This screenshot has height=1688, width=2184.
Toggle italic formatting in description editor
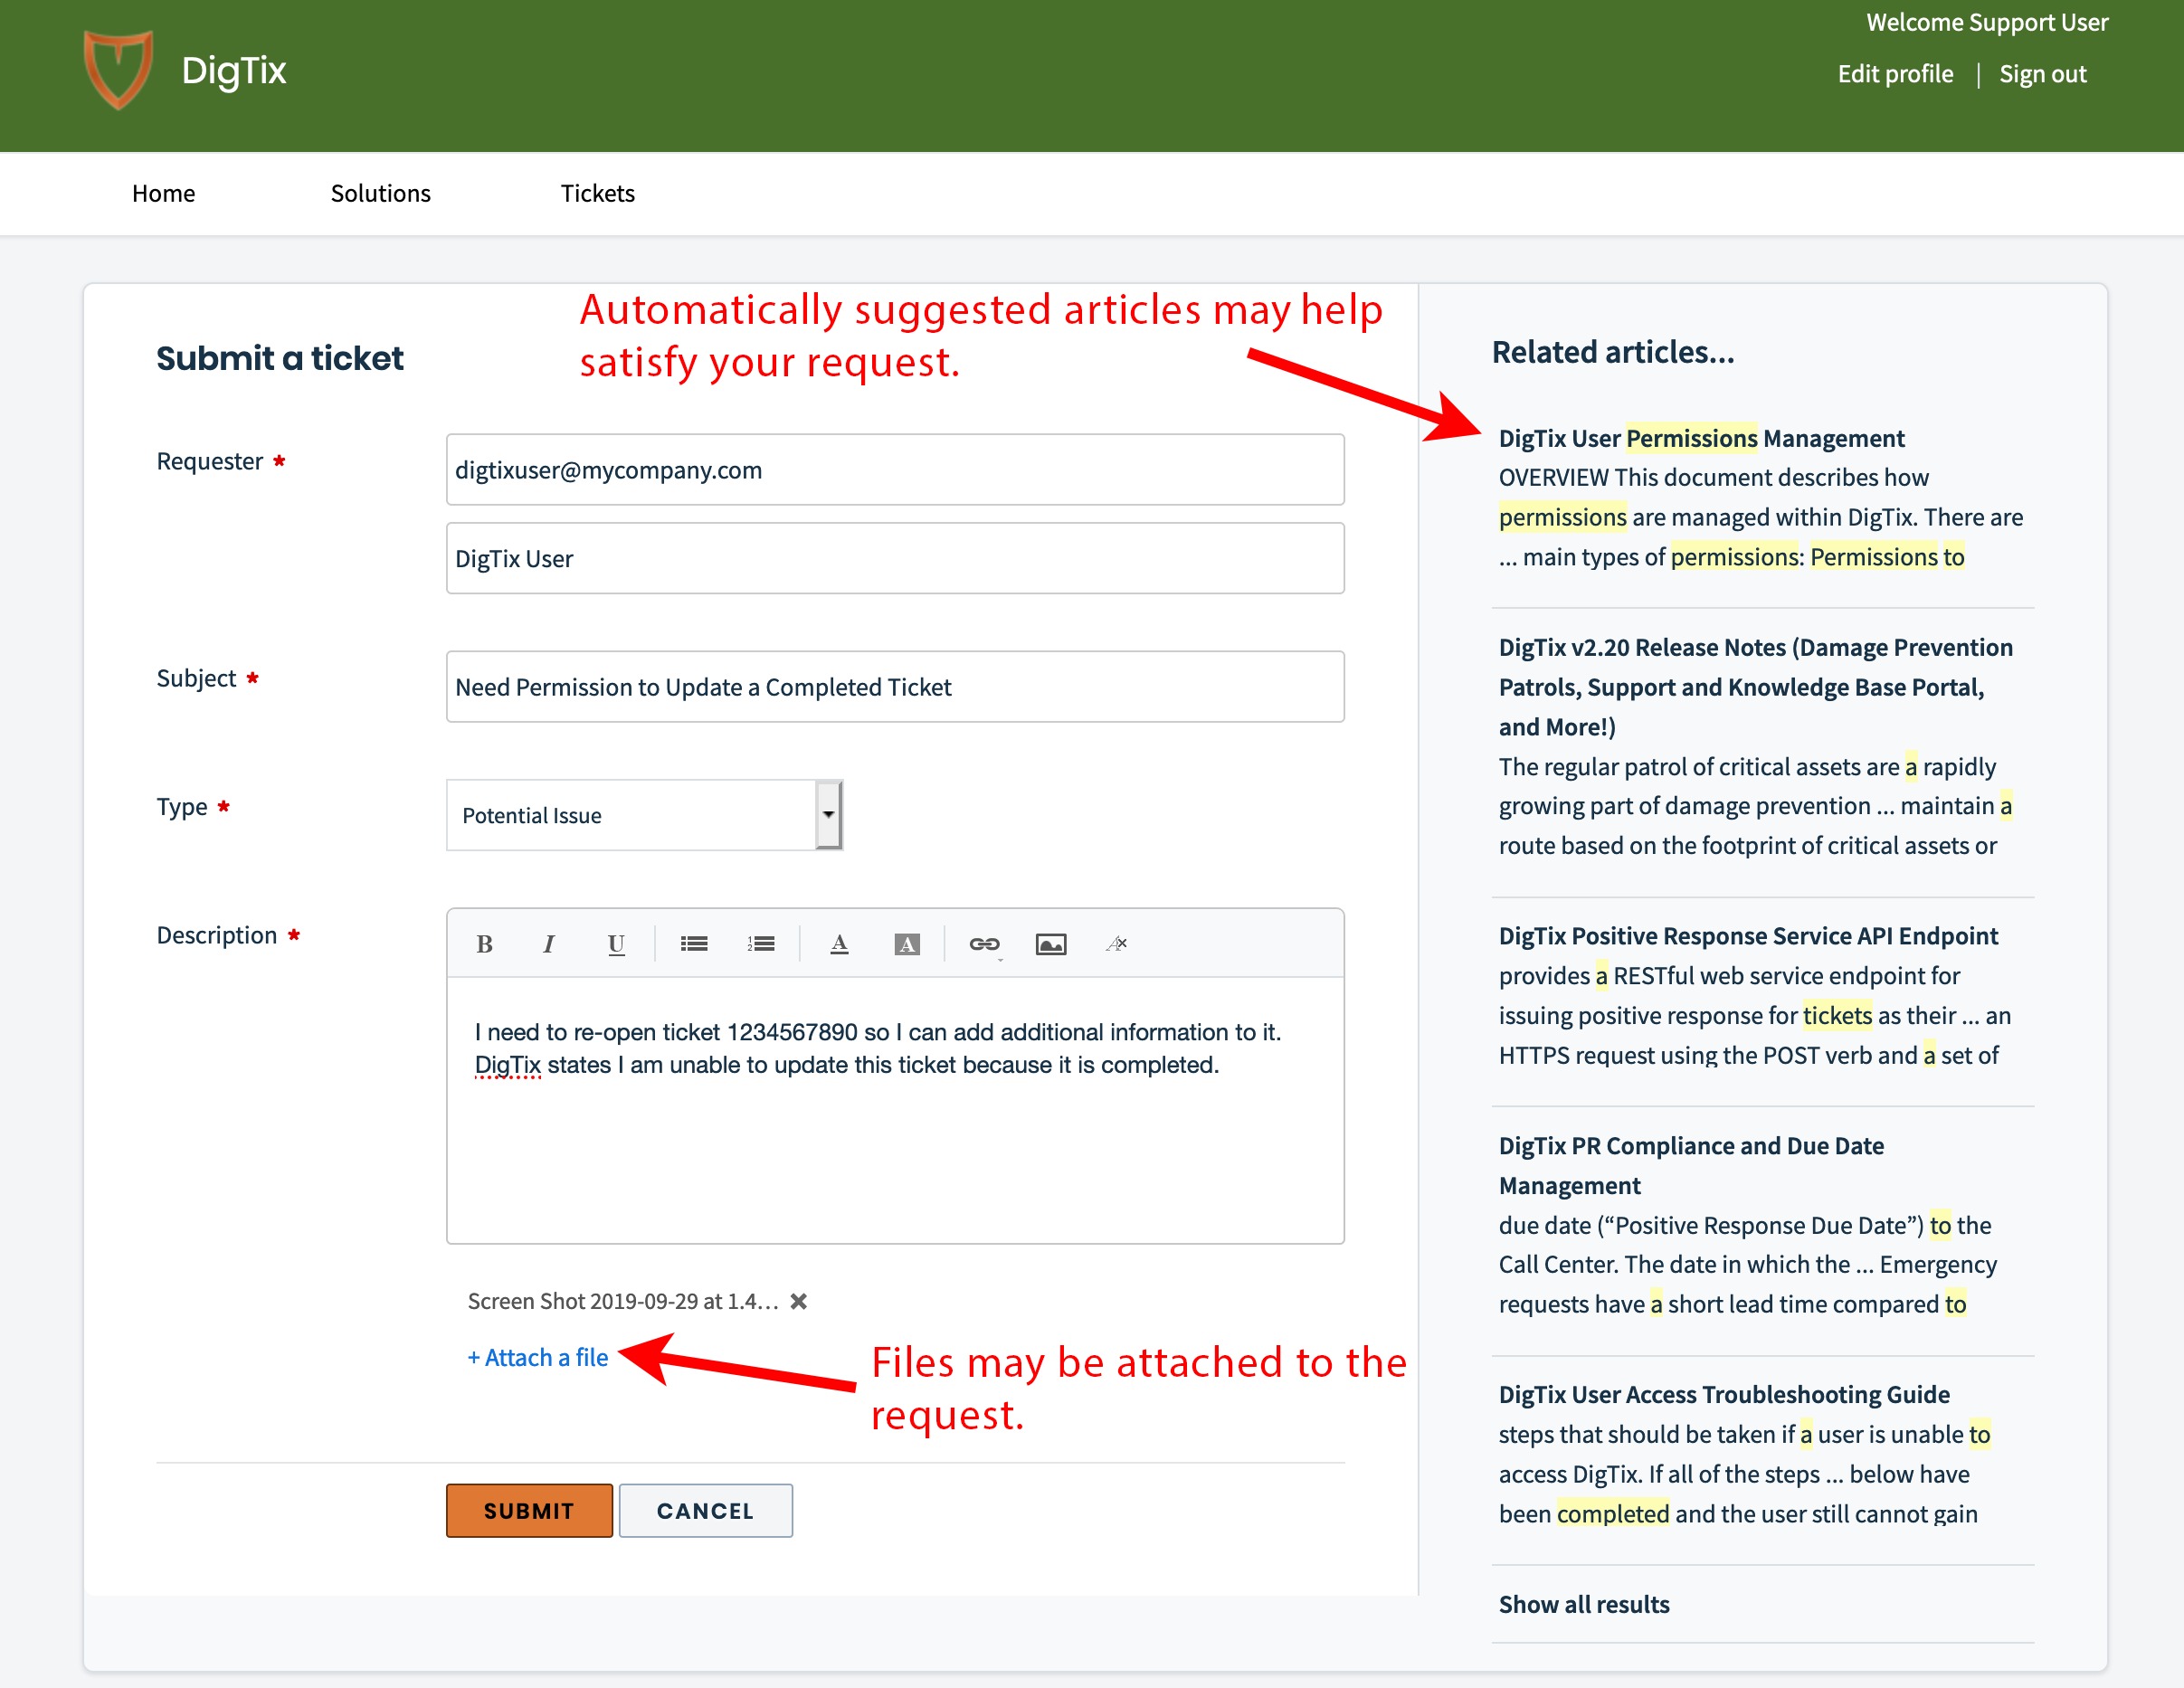[x=548, y=944]
